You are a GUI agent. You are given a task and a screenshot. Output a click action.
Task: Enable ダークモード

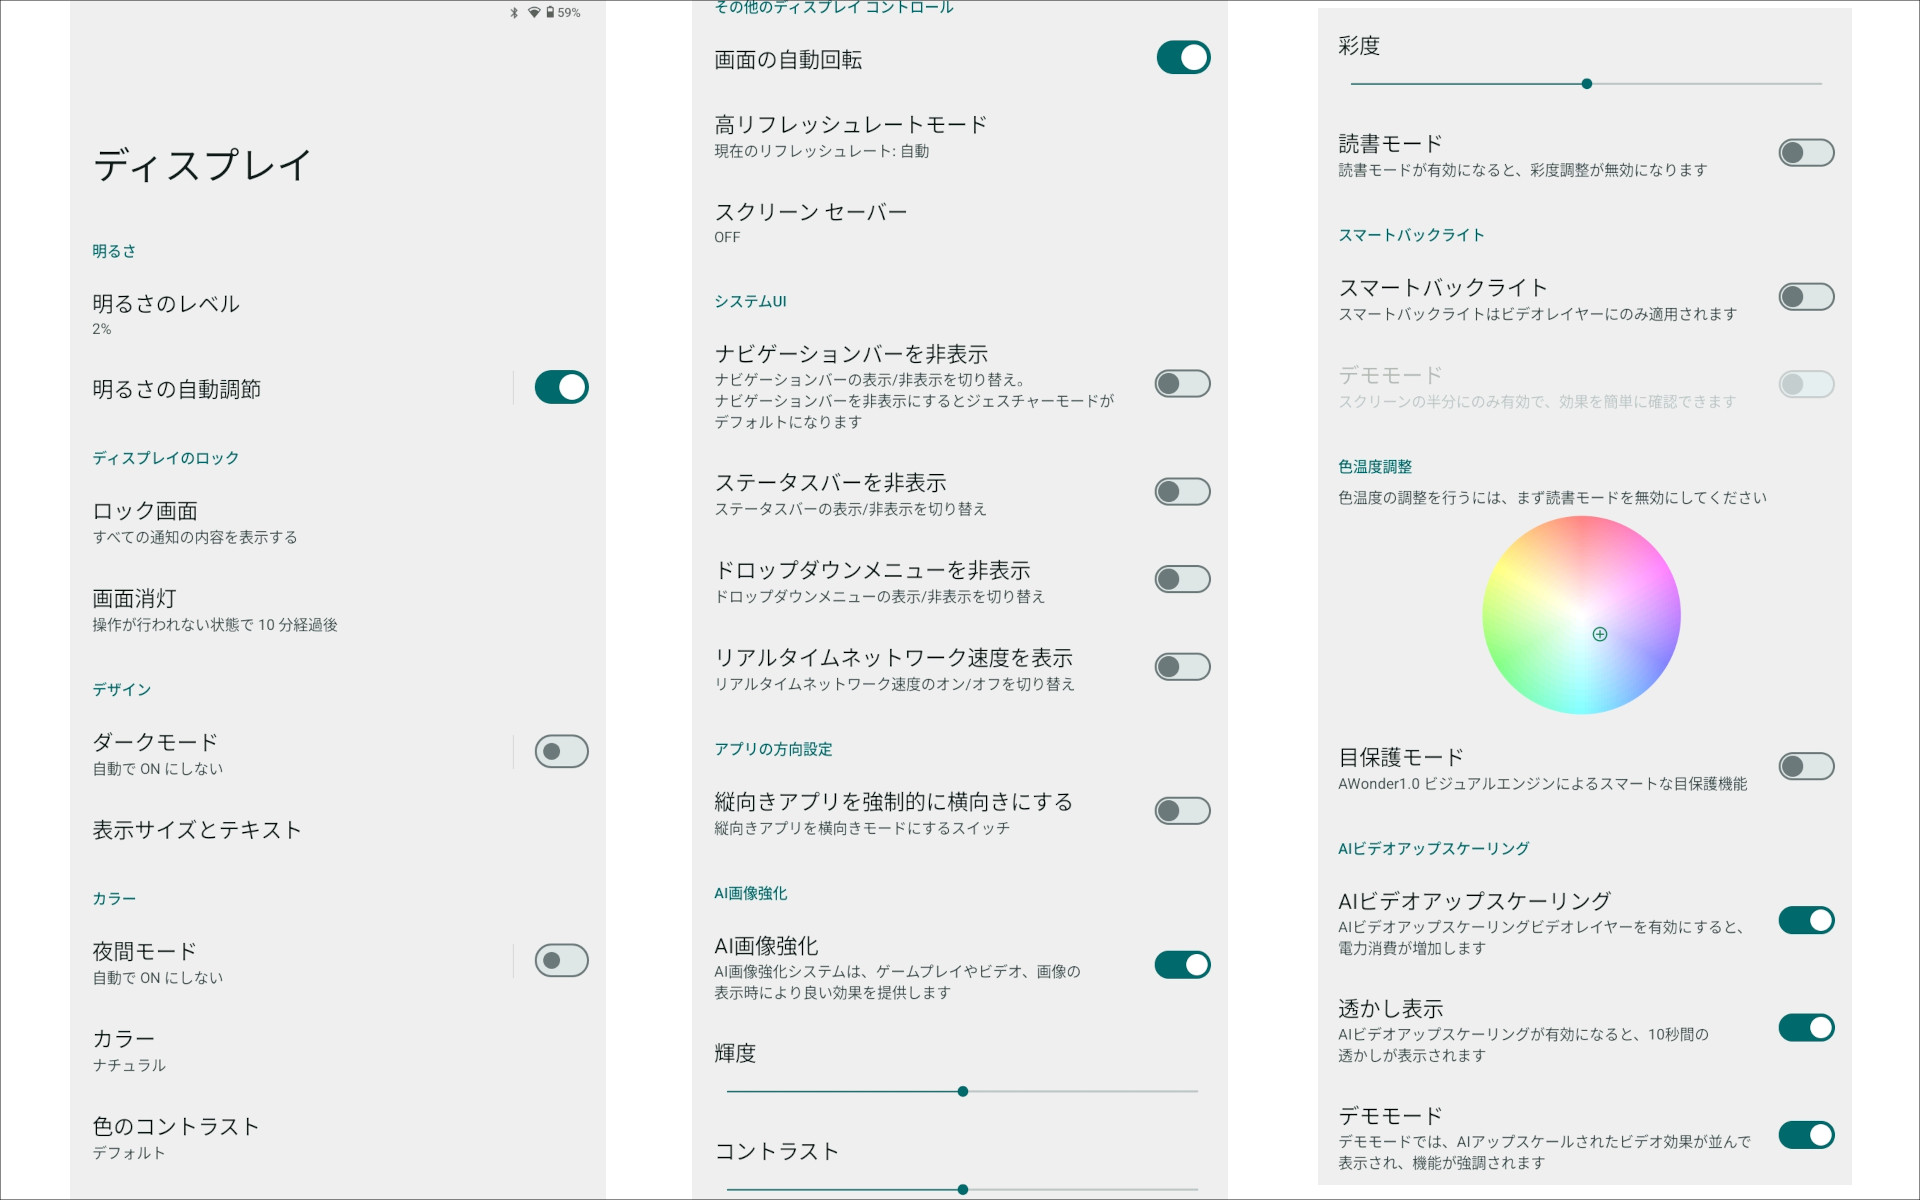[560, 751]
